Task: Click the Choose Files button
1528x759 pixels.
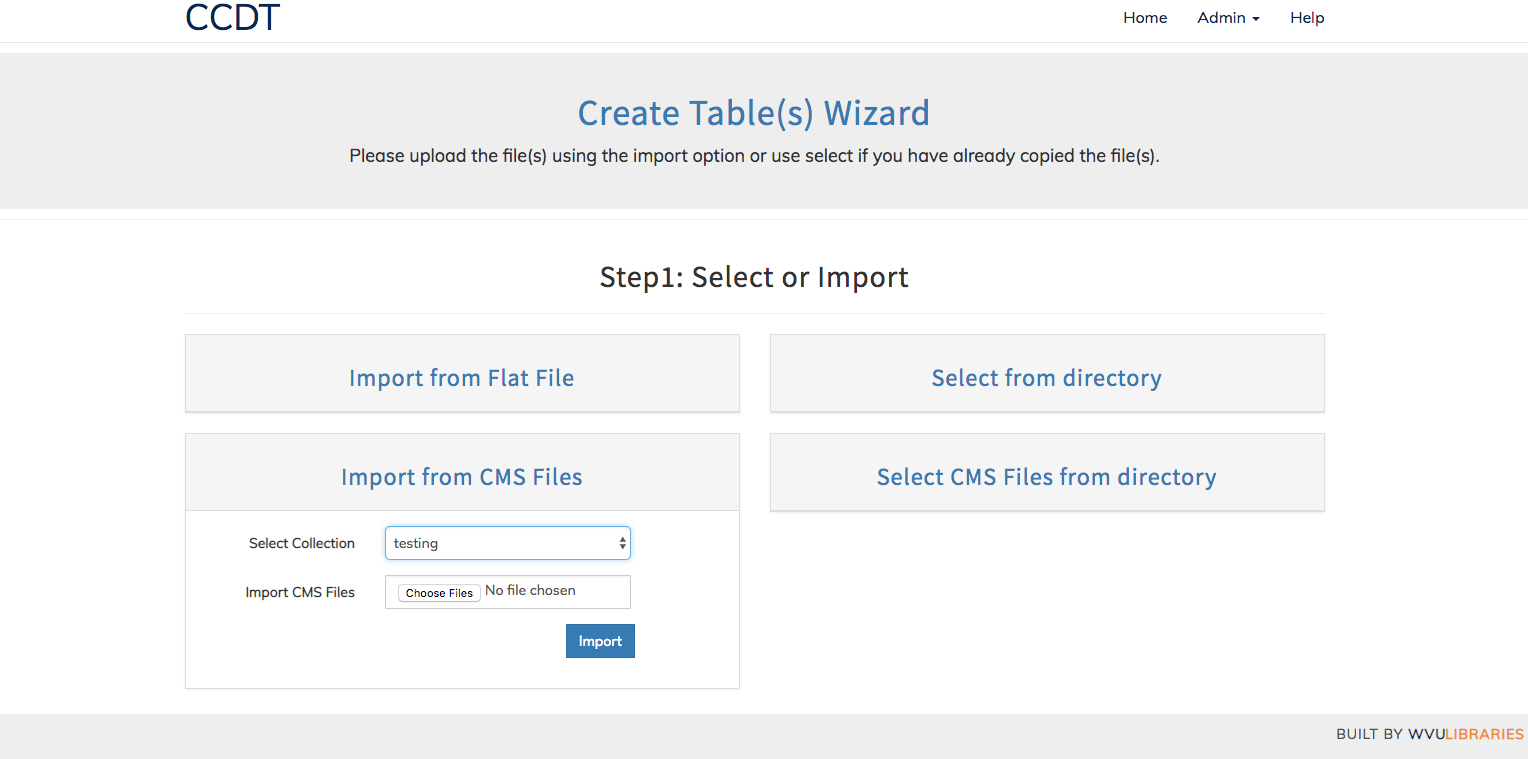Action: pos(438,592)
